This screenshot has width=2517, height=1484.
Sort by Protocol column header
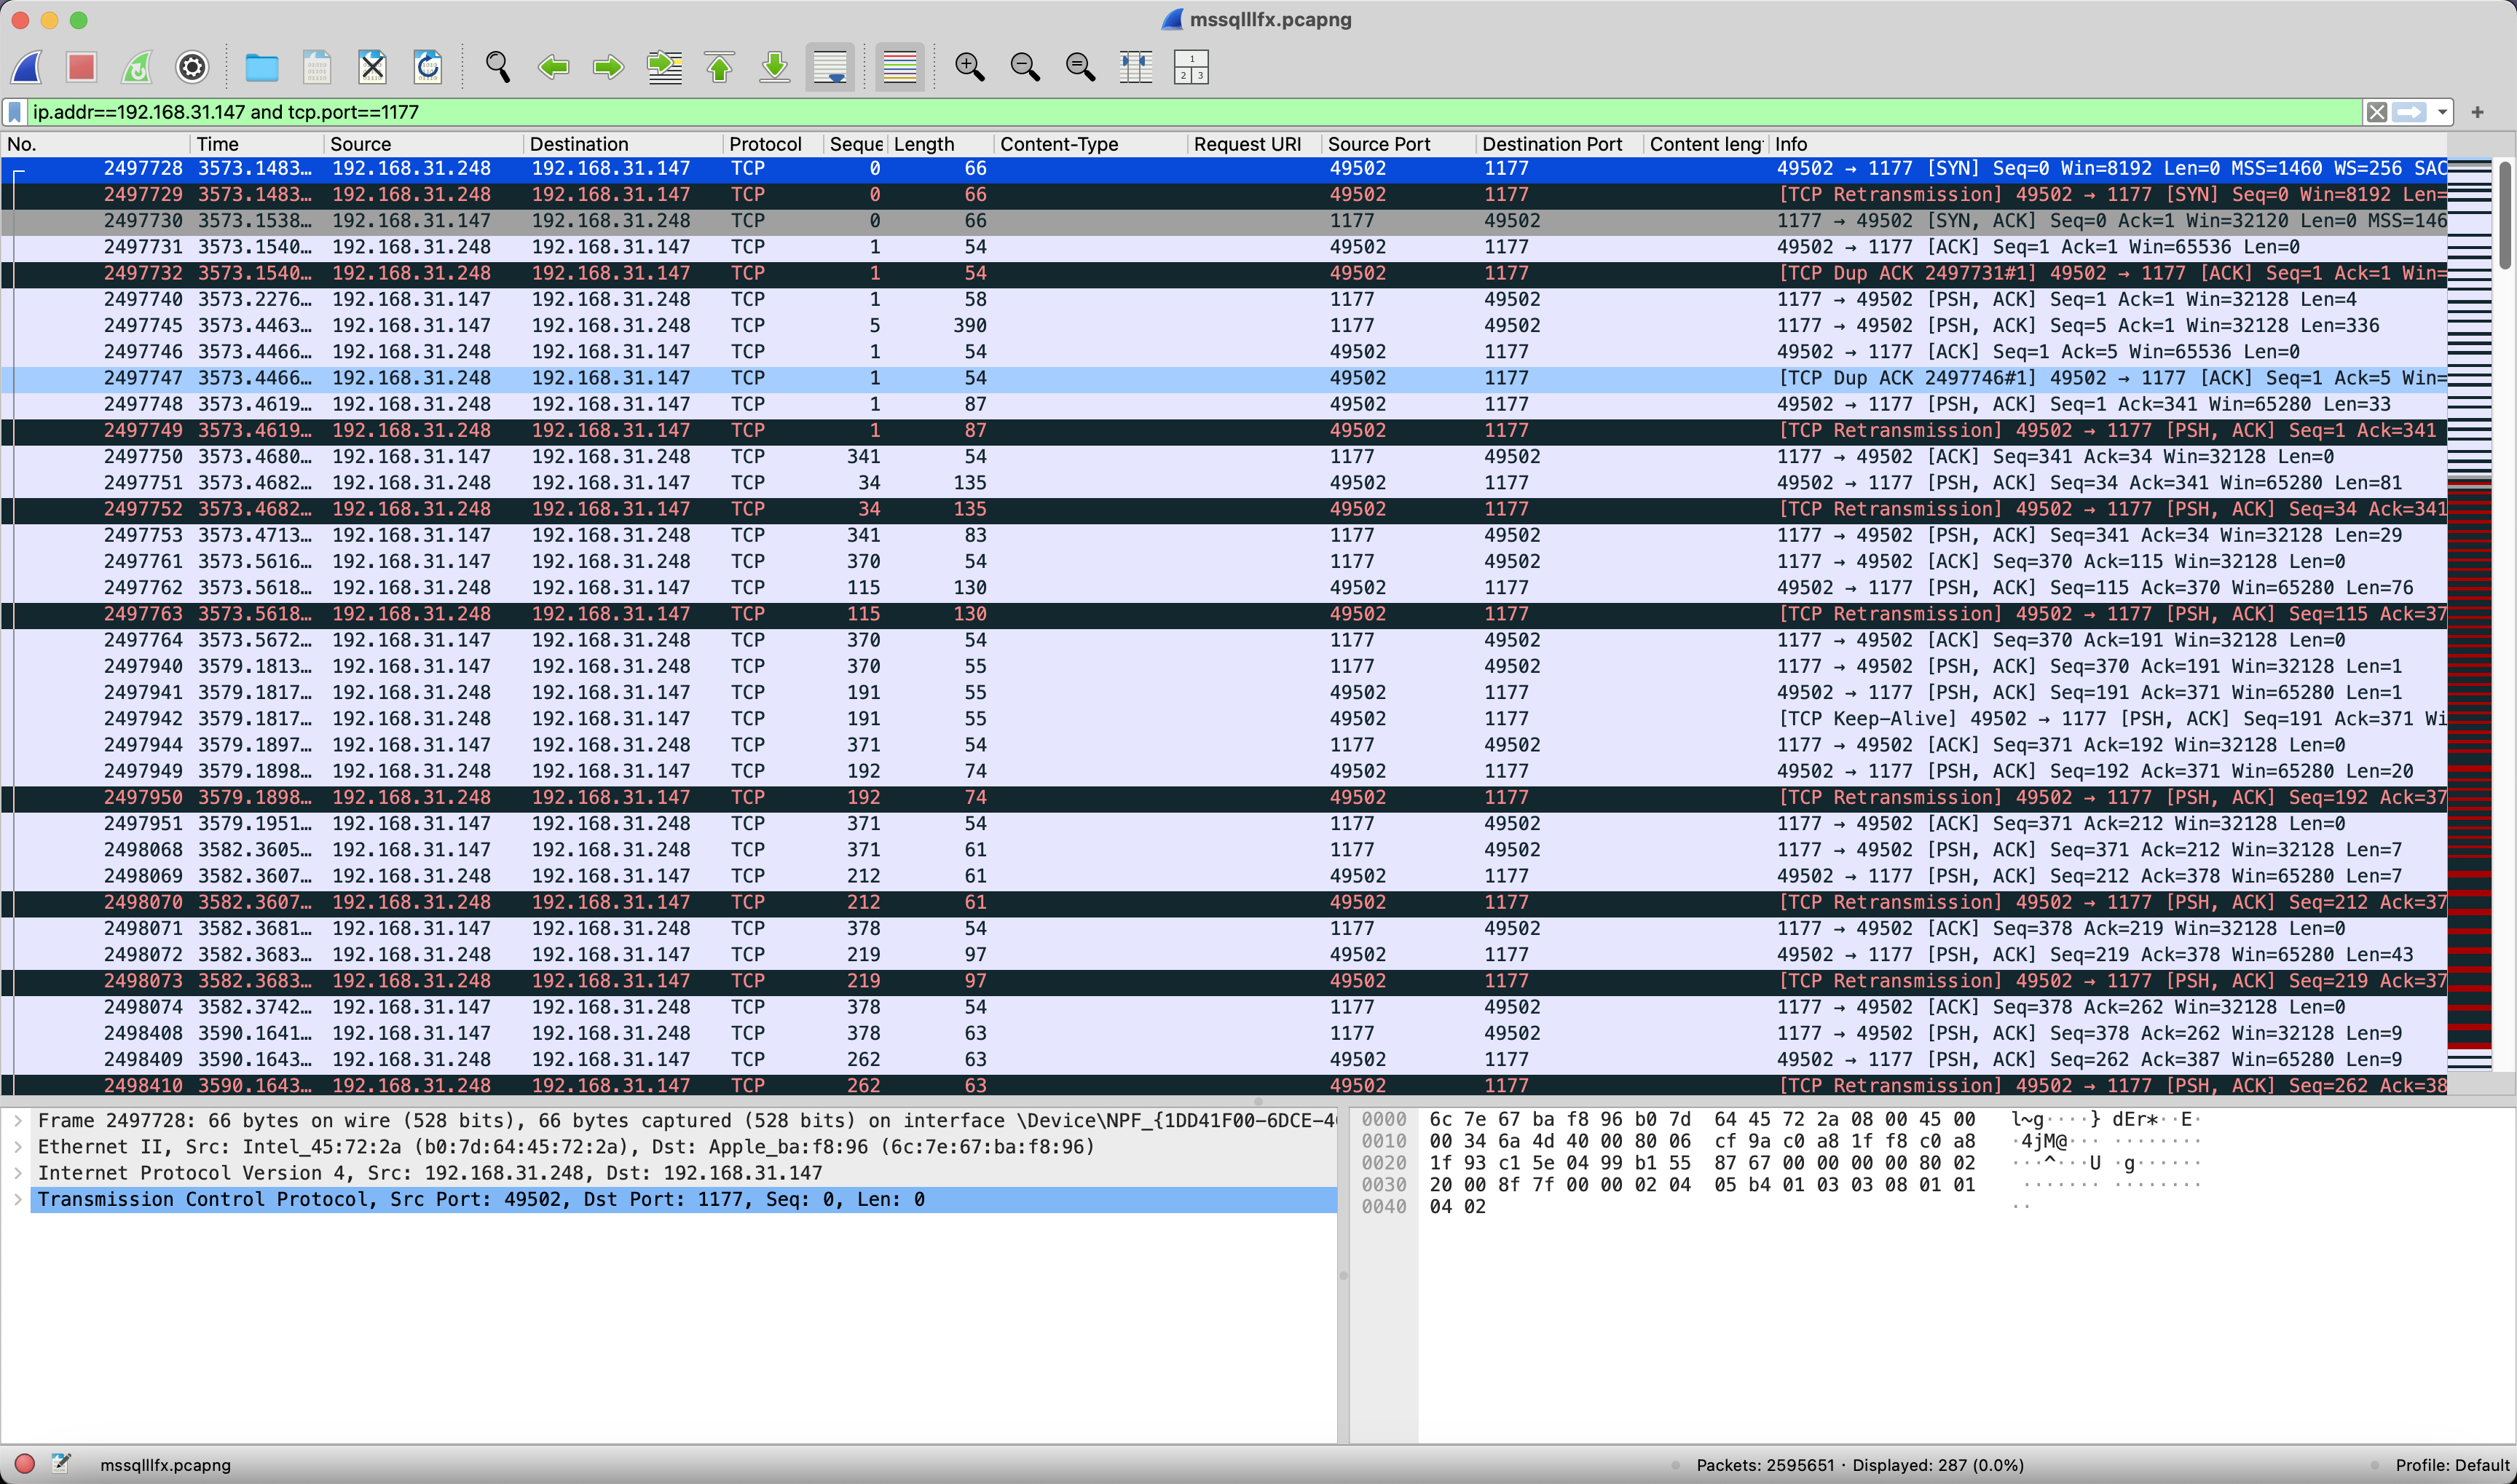click(773, 144)
